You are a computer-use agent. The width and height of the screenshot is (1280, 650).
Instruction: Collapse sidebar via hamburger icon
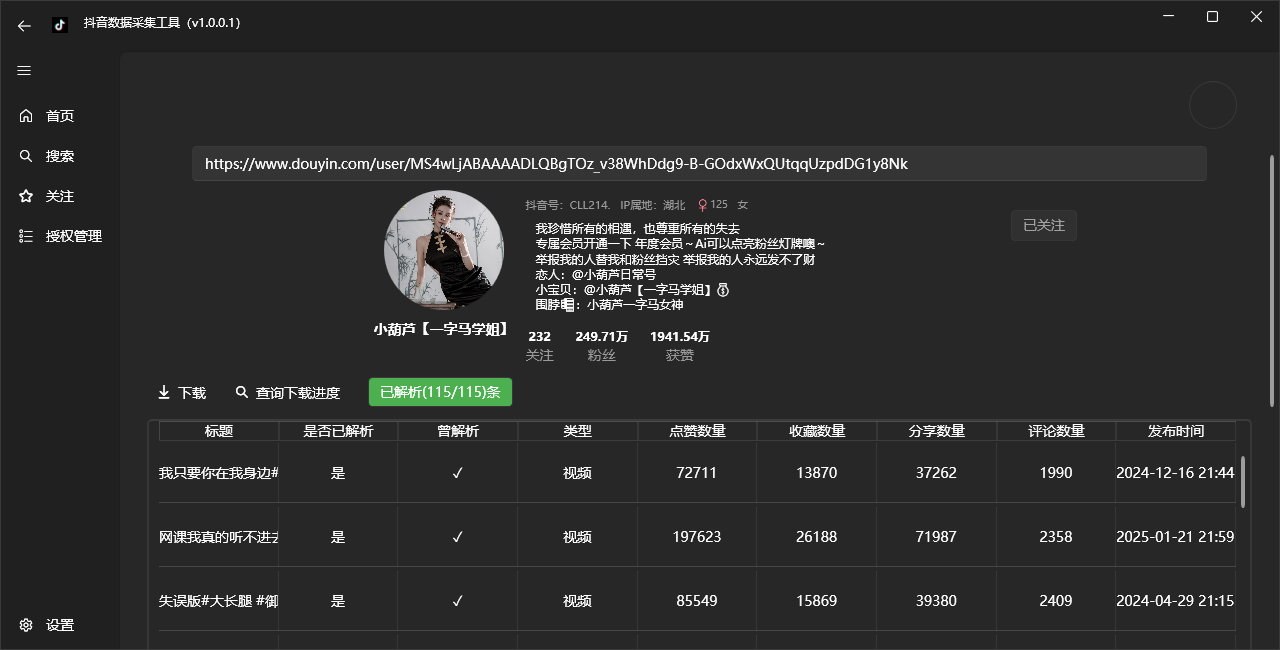(24, 70)
